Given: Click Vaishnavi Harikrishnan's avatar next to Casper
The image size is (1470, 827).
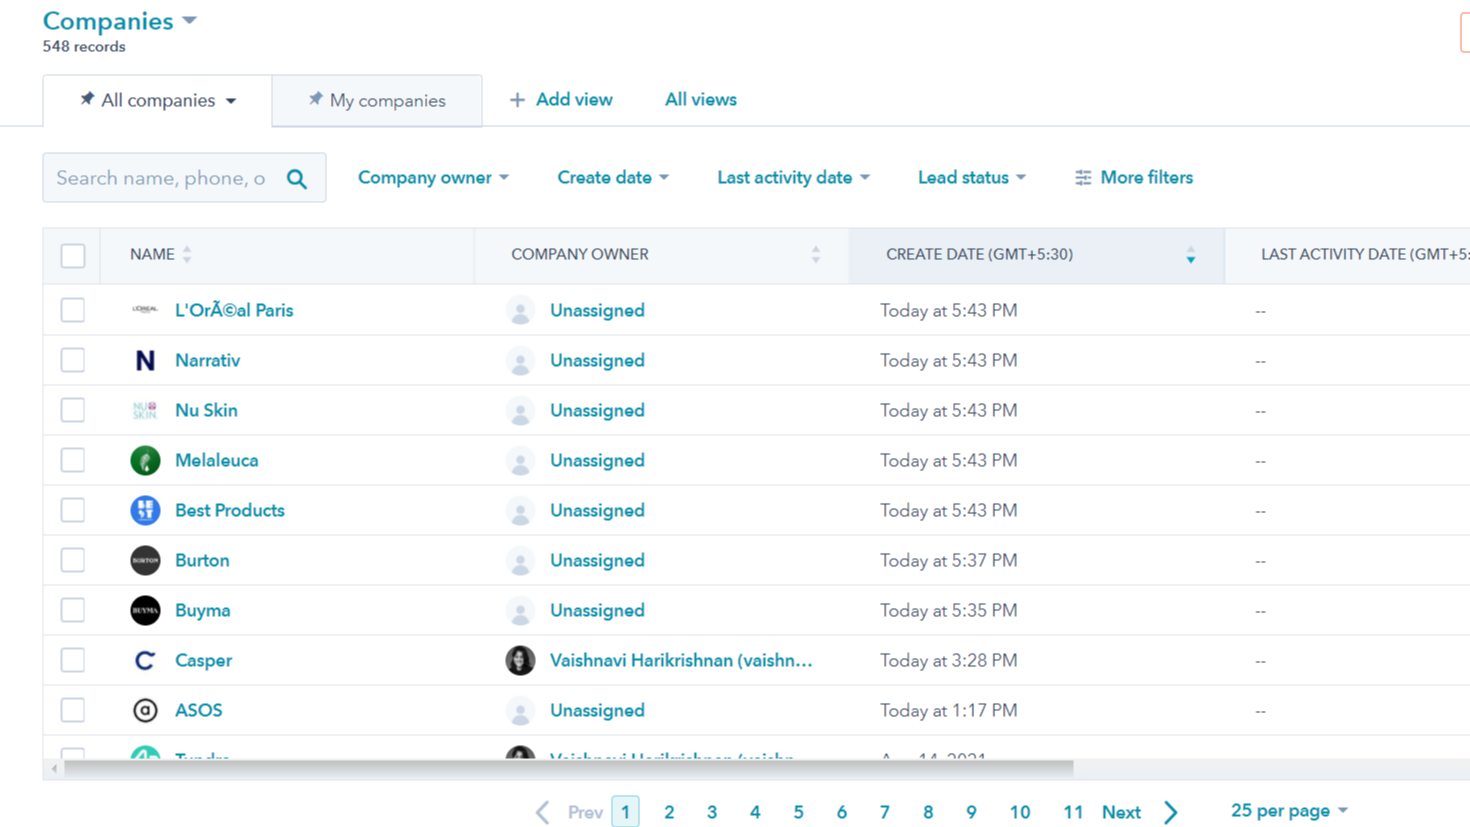Looking at the screenshot, I should click(x=520, y=660).
